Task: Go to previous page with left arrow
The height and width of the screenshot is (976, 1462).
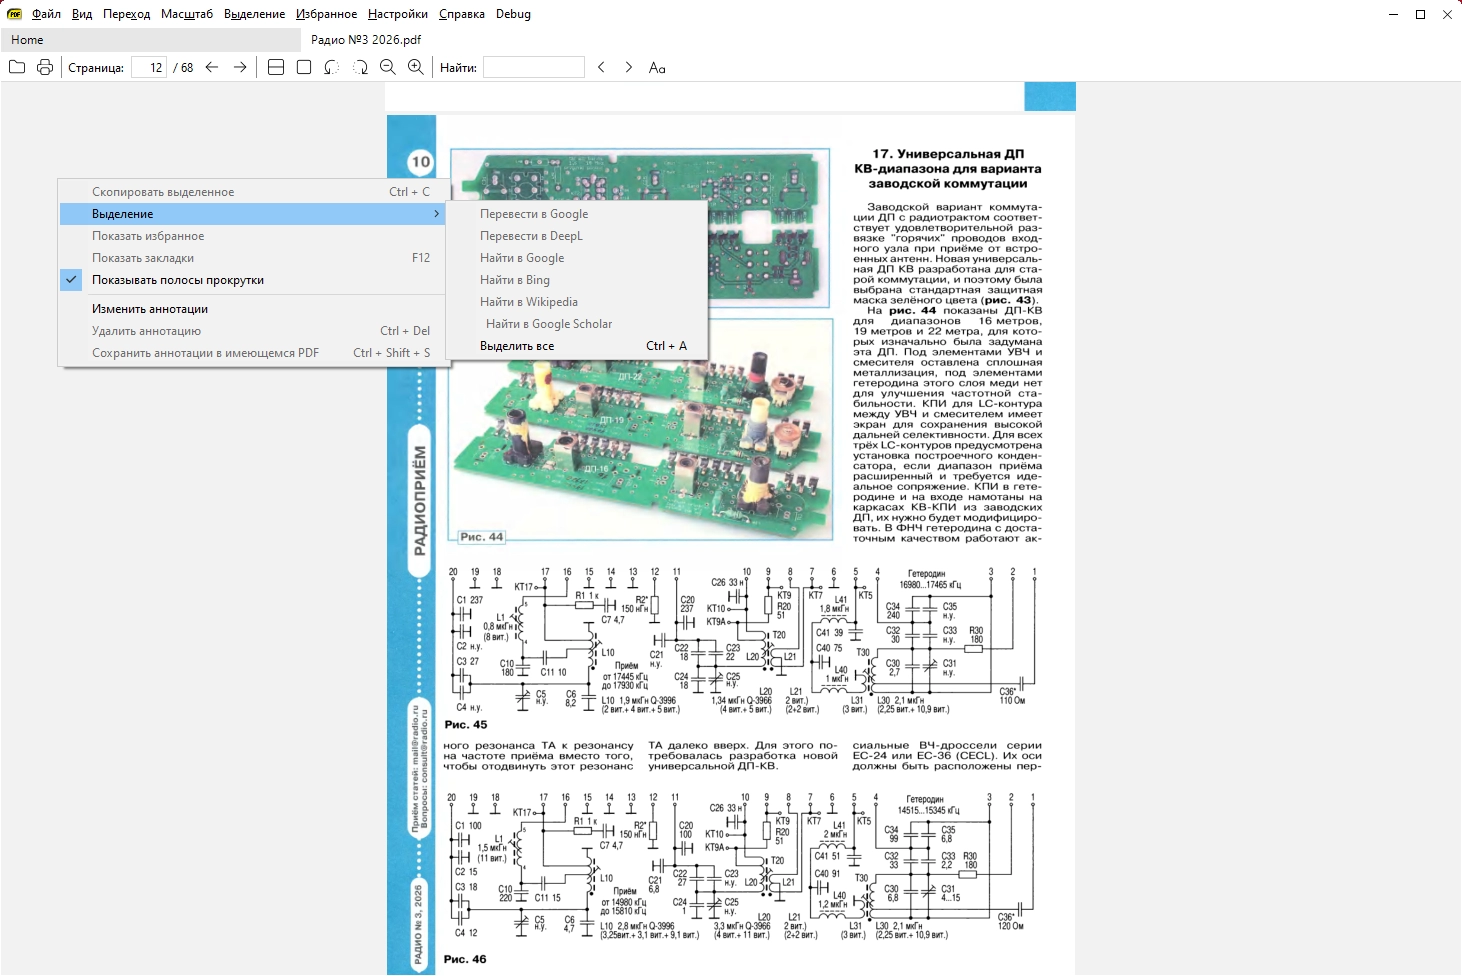Action: (212, 67)
